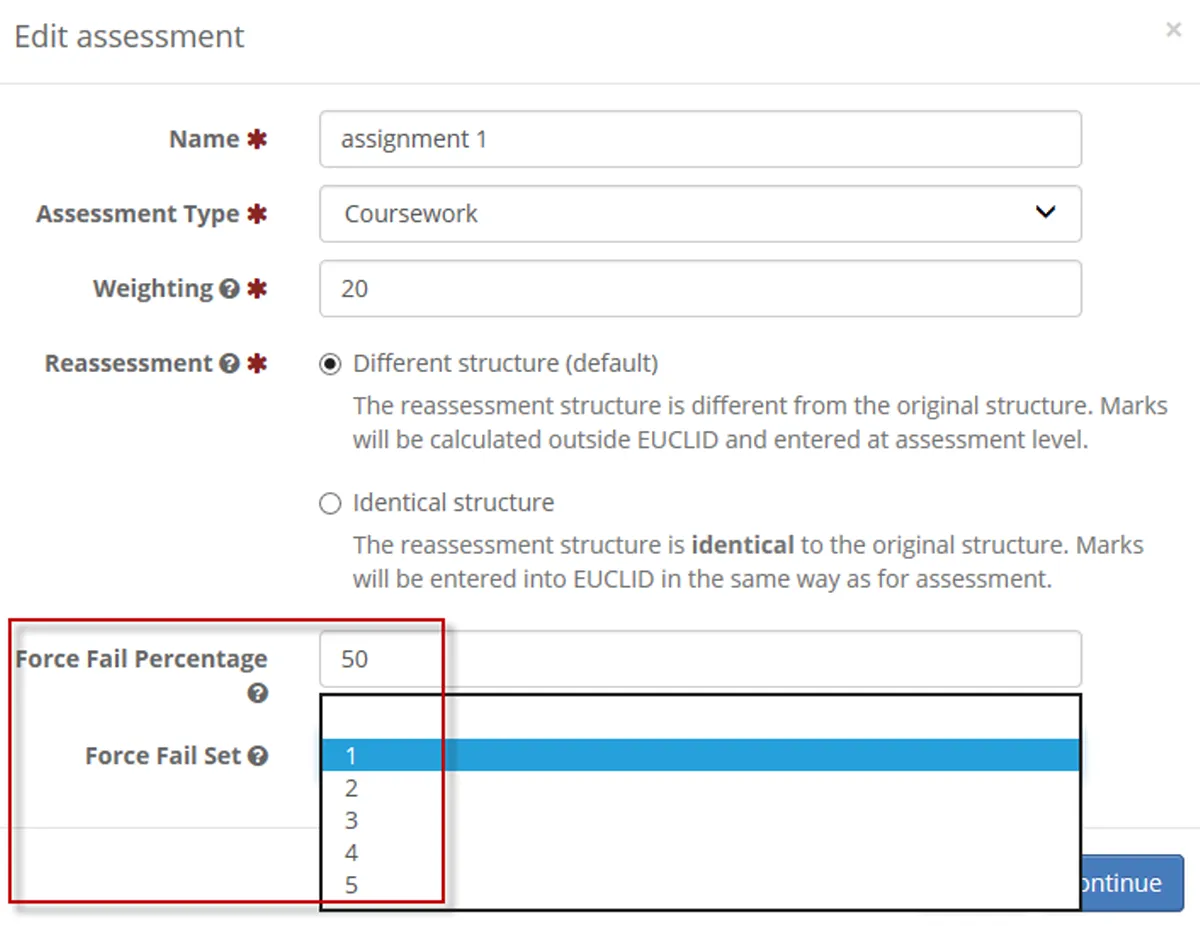This screenshot has width=1200, height=926.
Task: Select the Different structure (default) radio button
Action: [330, 364]
